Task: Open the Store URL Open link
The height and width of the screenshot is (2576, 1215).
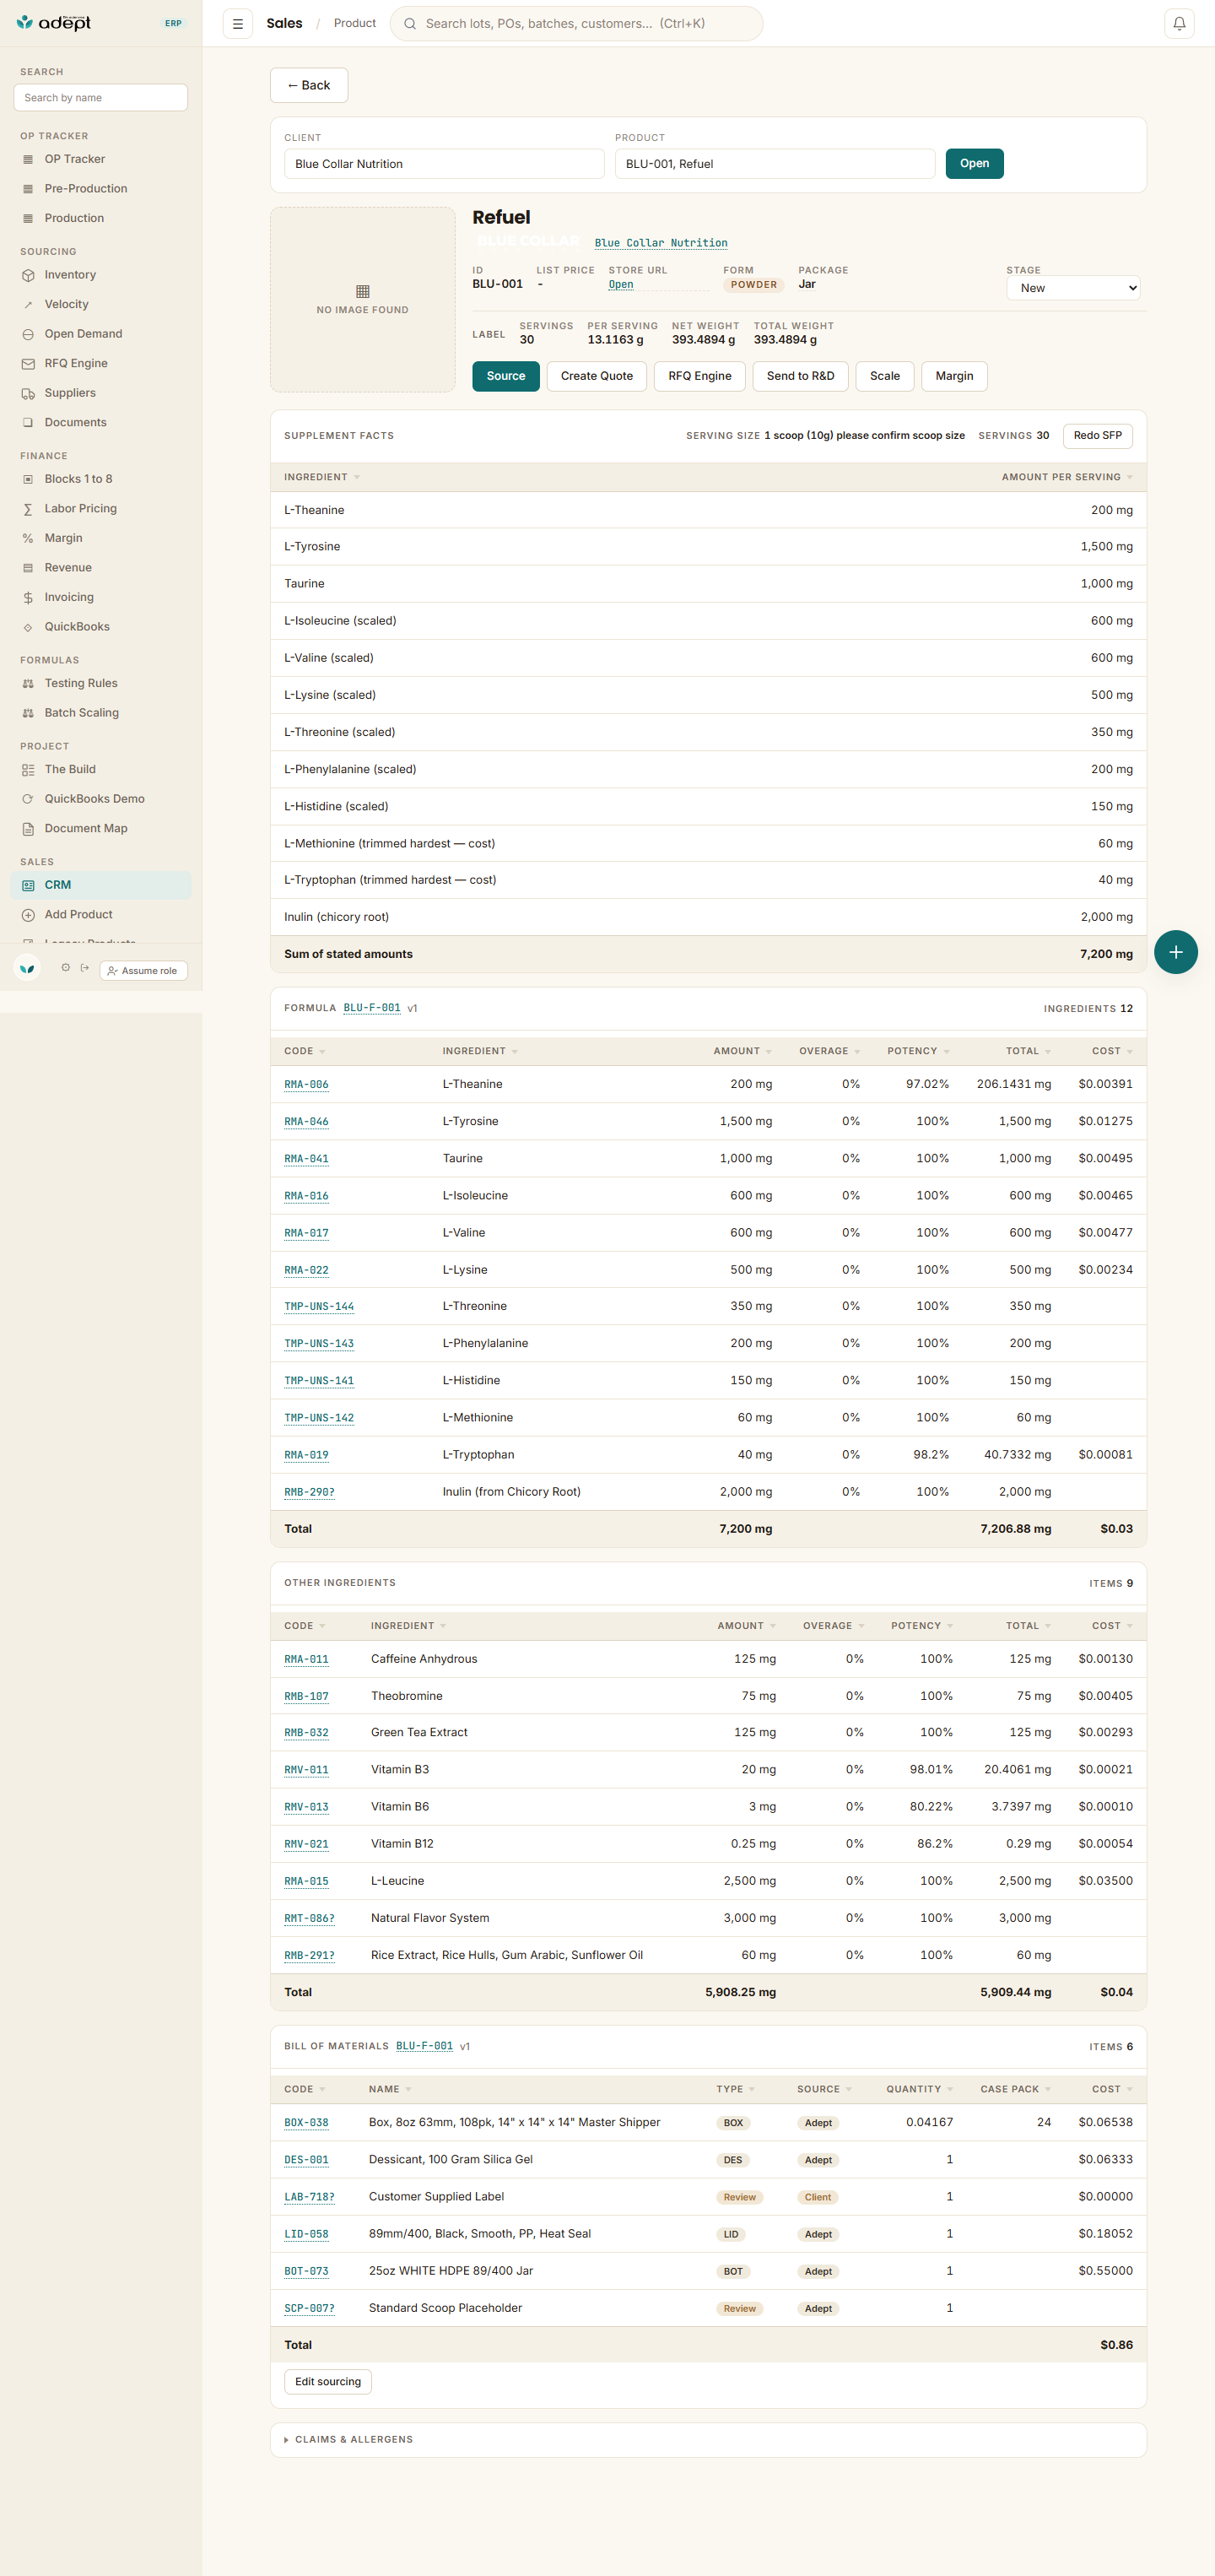Action: point(621,285)
